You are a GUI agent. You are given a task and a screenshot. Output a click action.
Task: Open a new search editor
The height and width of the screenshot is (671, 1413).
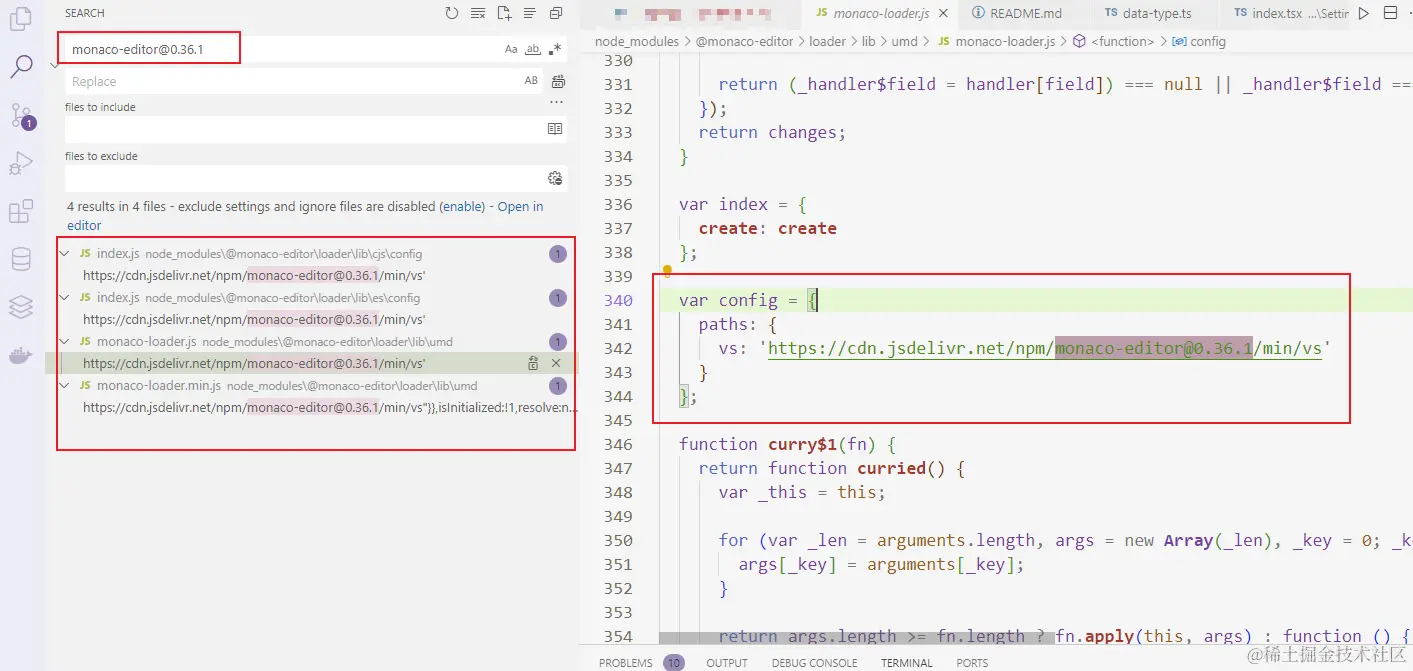pos(504,13)
